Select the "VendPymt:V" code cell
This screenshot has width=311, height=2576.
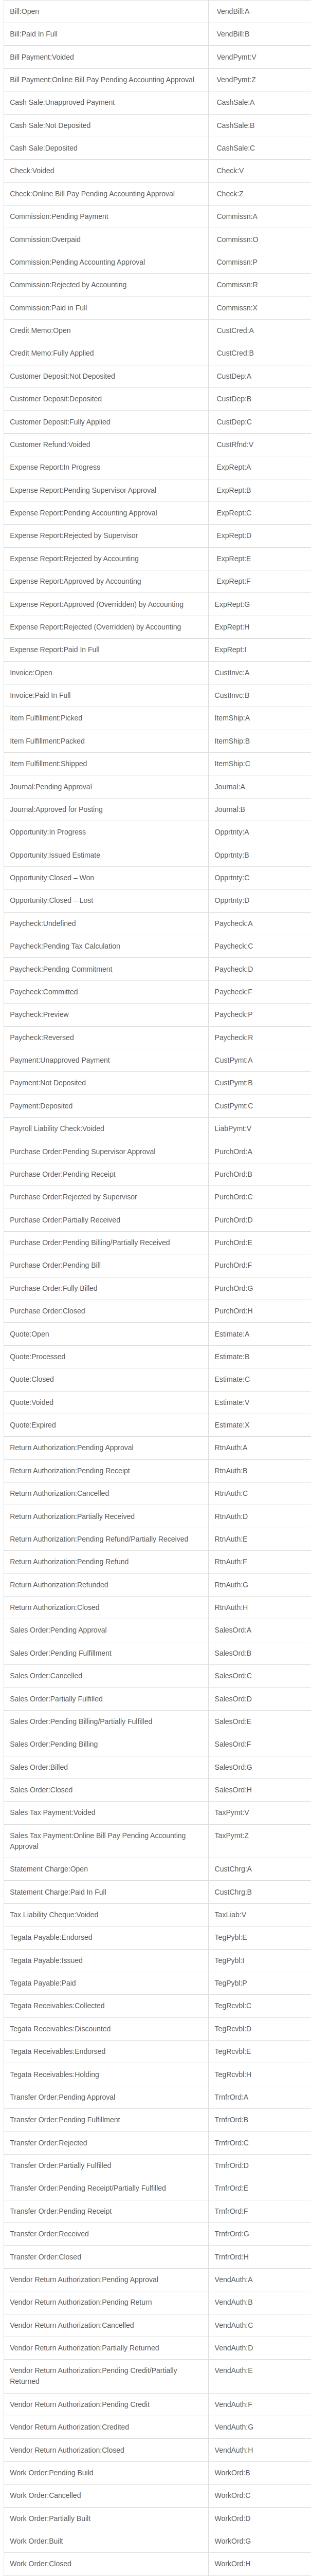tap(236, 57)
